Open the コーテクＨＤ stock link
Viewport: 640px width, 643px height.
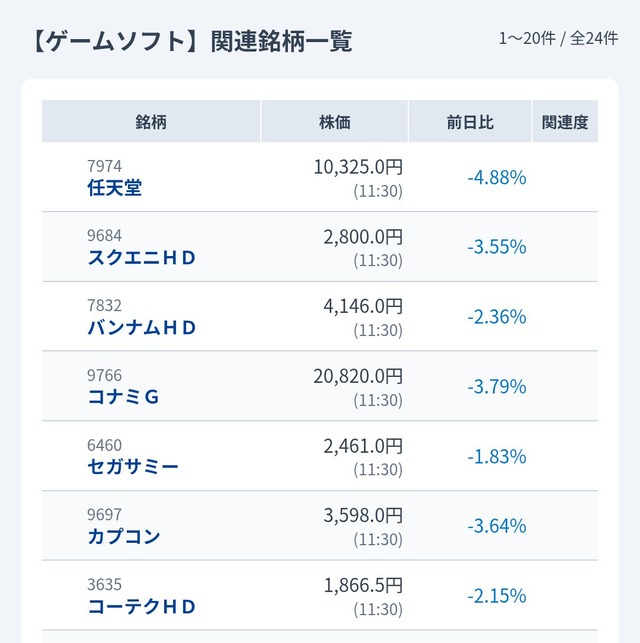[x=142, y=606]
